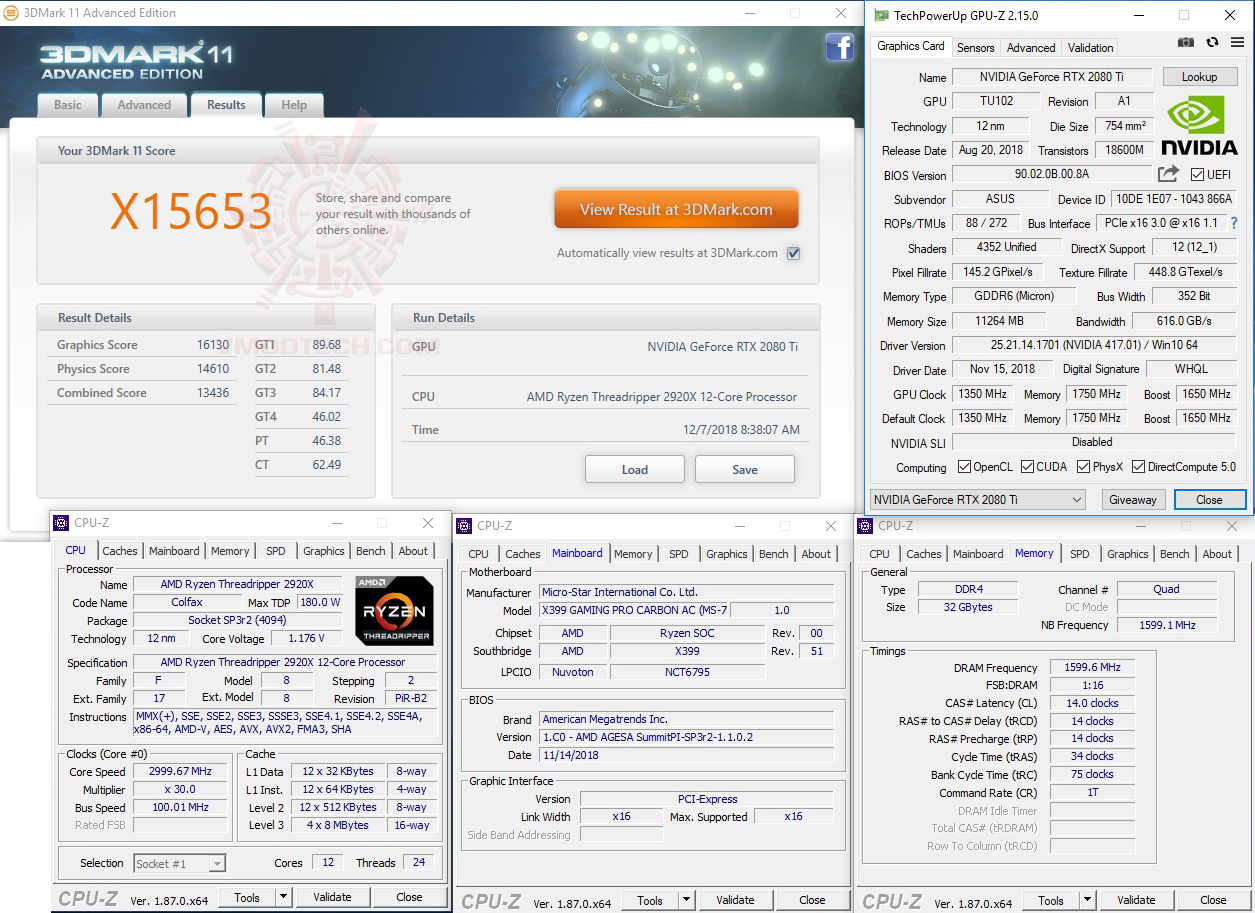Screen dimensions: 1255x913
Task: Click the GPU Name field NVIDIA GeForce RTX 2080 Ti
Action: [1052, 77]
